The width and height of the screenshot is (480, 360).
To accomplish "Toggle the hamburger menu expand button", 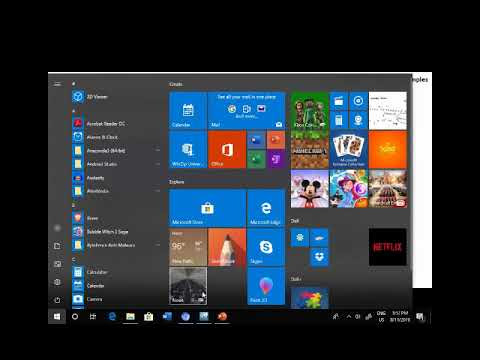I will [57, 84].
